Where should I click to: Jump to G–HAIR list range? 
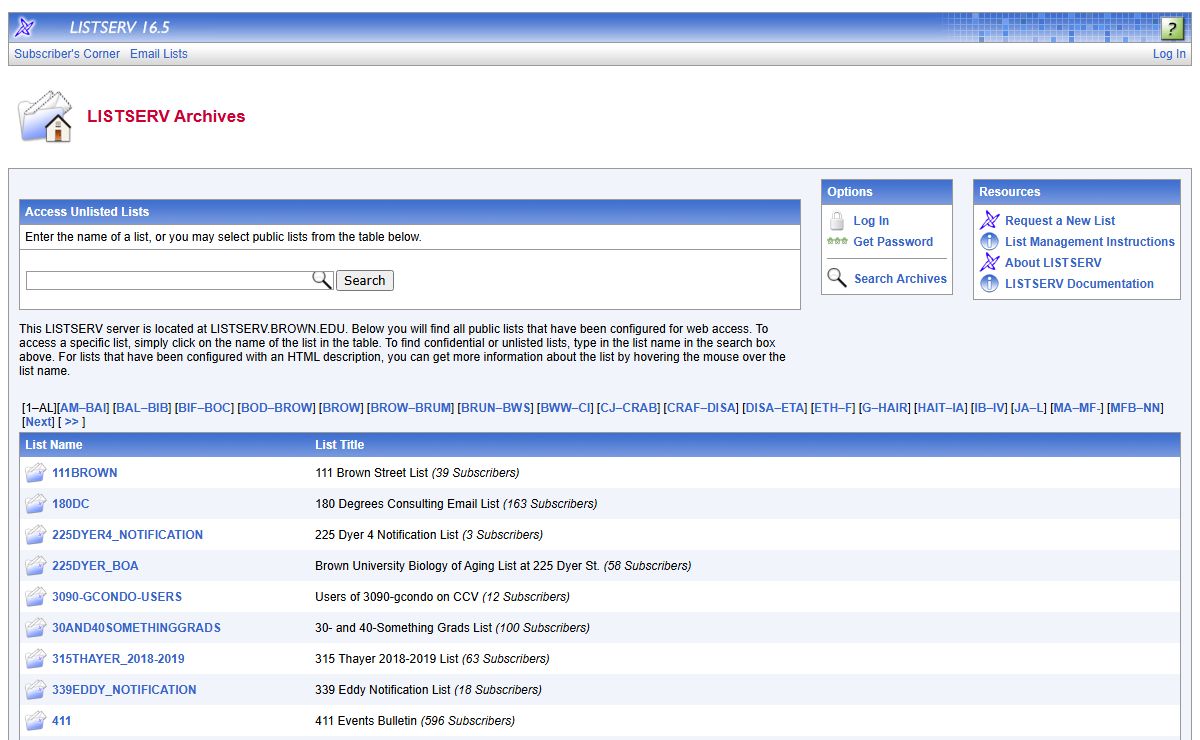[x=884, y=408]
